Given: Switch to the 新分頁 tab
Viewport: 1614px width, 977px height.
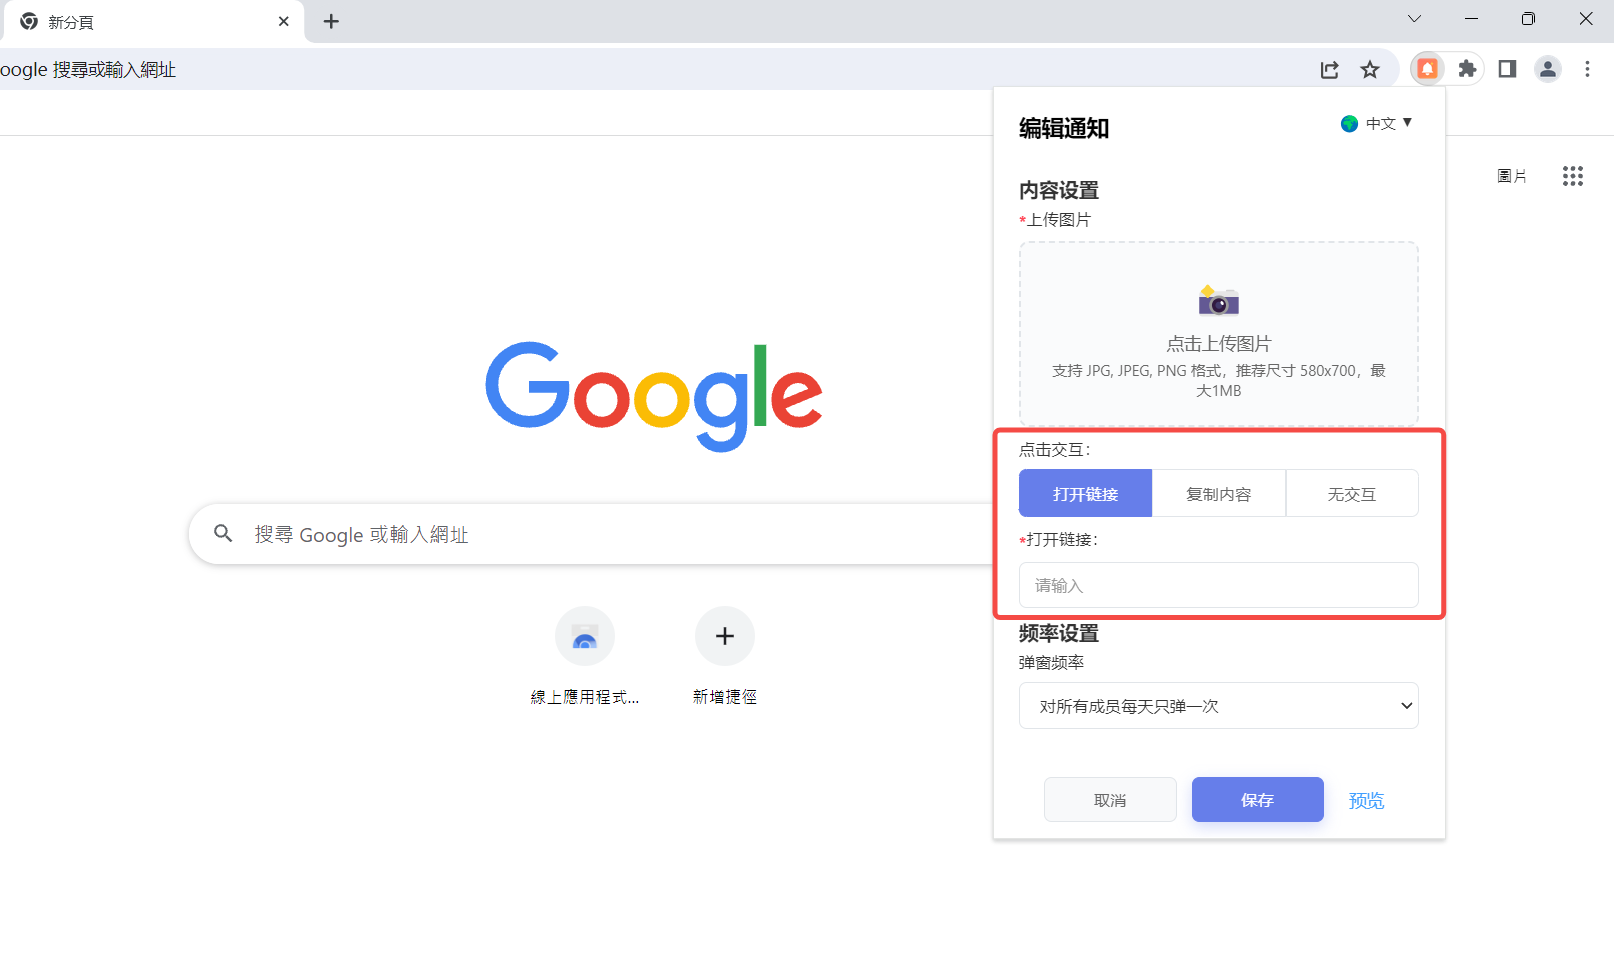Looking at the screenshot, I should (152, 21).
